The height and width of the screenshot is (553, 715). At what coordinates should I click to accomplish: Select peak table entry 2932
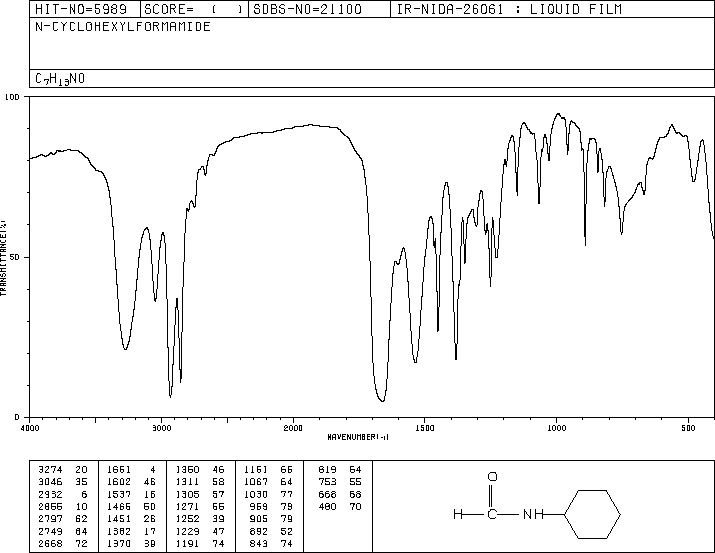coord(50,494)
